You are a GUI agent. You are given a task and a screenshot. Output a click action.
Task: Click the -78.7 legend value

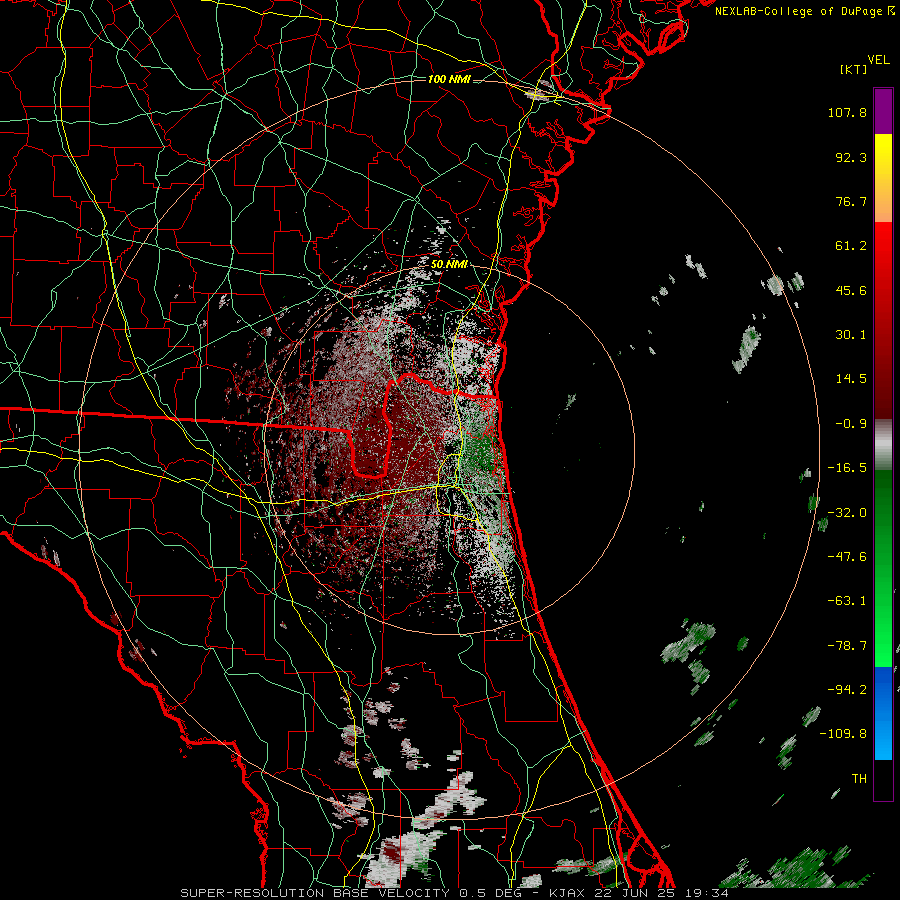847,646
